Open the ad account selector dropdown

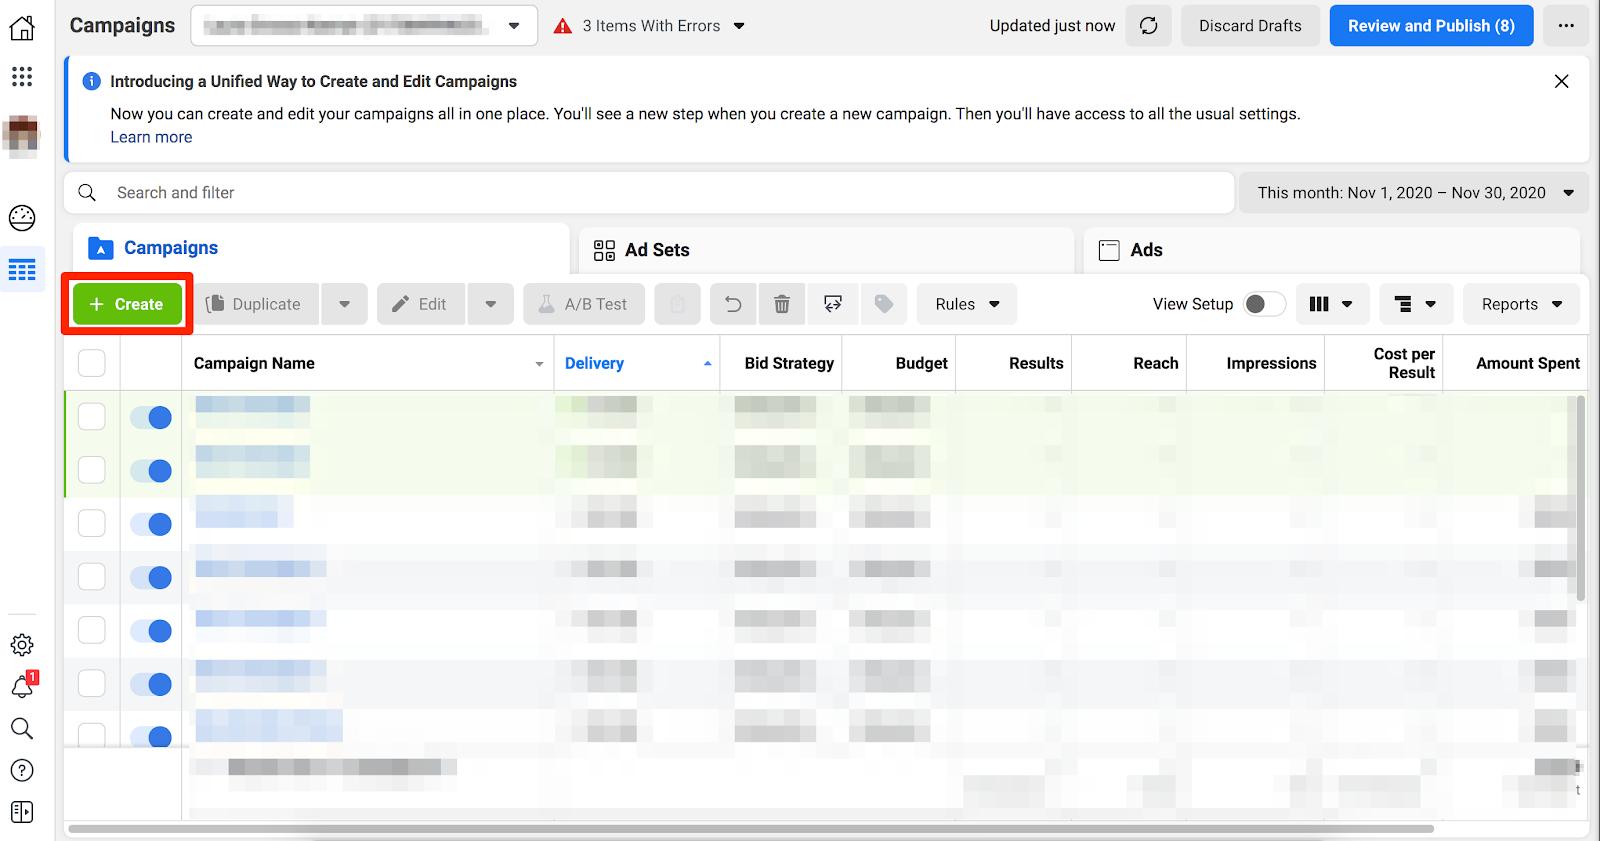pos(364,26)
